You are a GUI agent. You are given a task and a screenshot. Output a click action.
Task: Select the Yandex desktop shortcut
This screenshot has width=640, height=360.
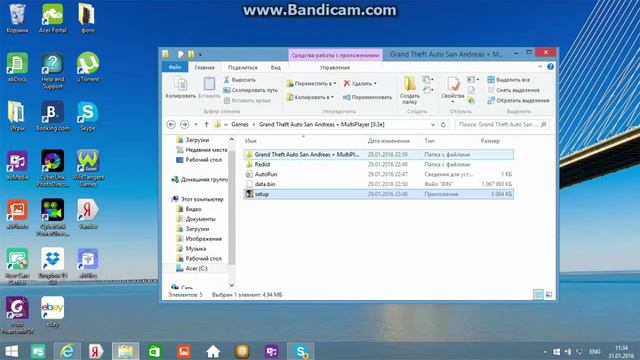pyautogui.click(x=88, y=214)
